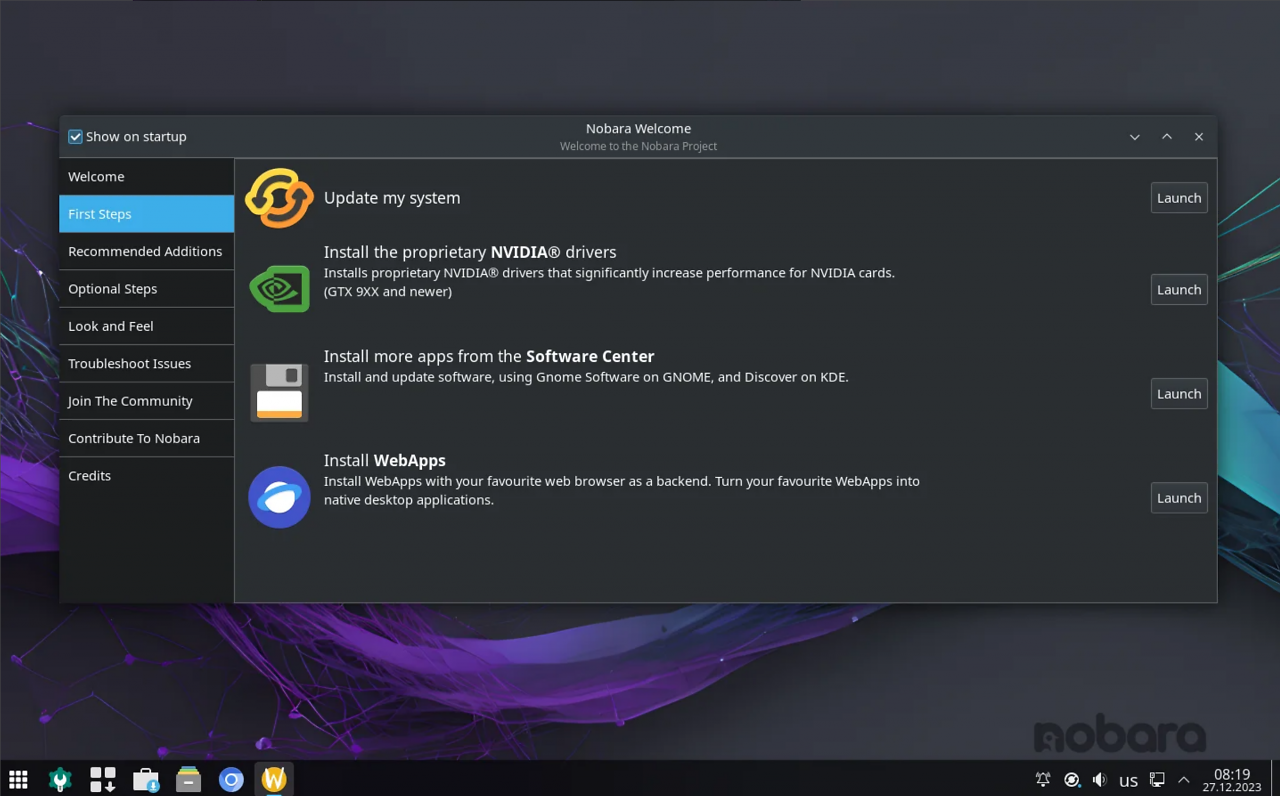Click the 'us' keyboard layout indicator
The image size is (1280, 796).
click(x=1128, y=780)
